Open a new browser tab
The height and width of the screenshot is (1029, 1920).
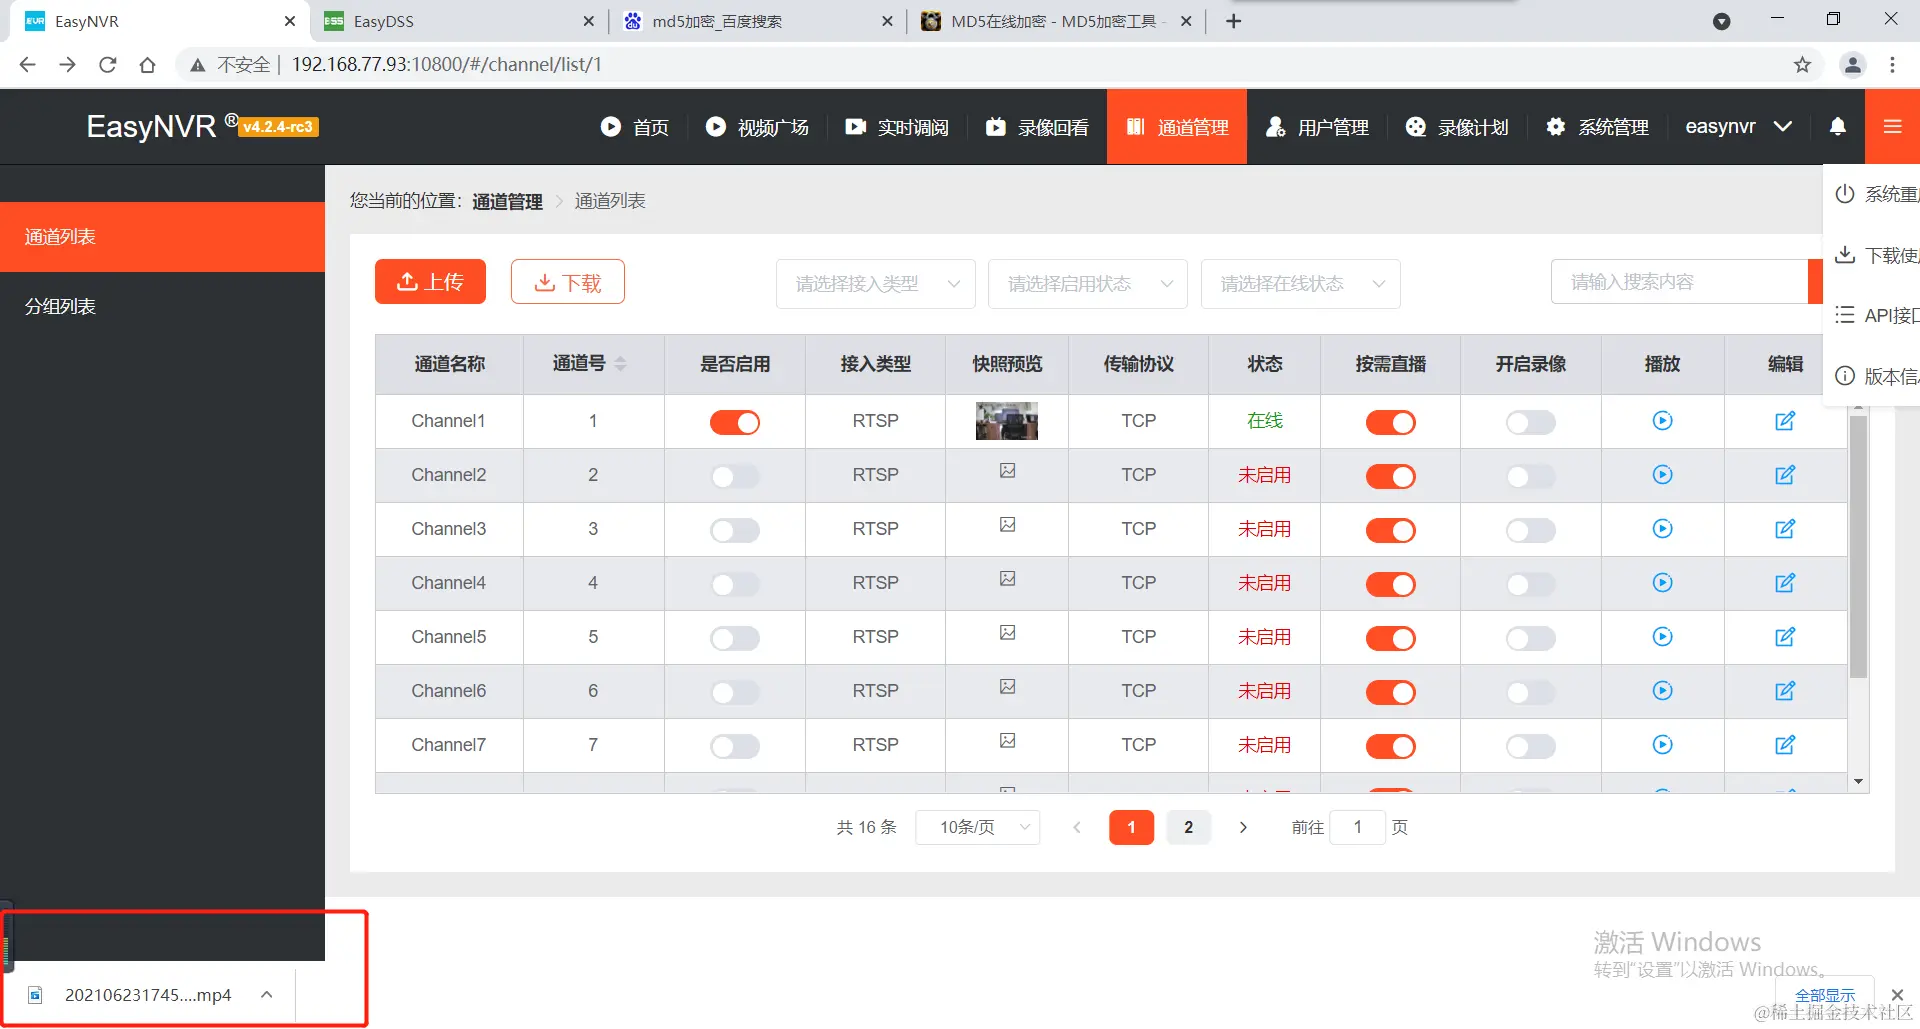coord(1234,21)
